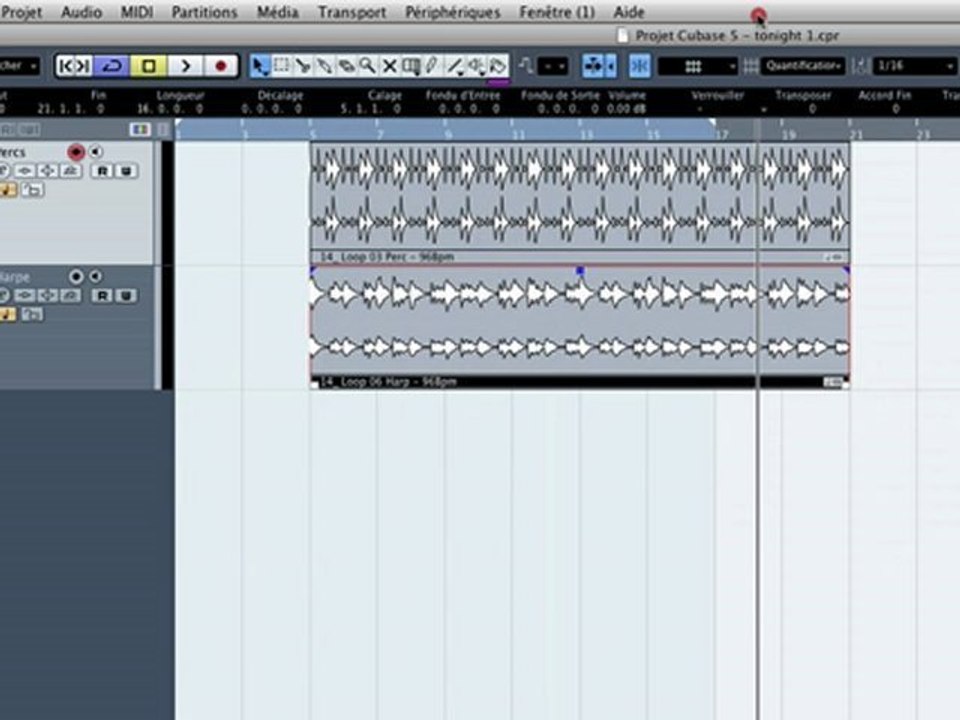Click Harpe track inserts state icon
The image size is (960, 720).
25,296
